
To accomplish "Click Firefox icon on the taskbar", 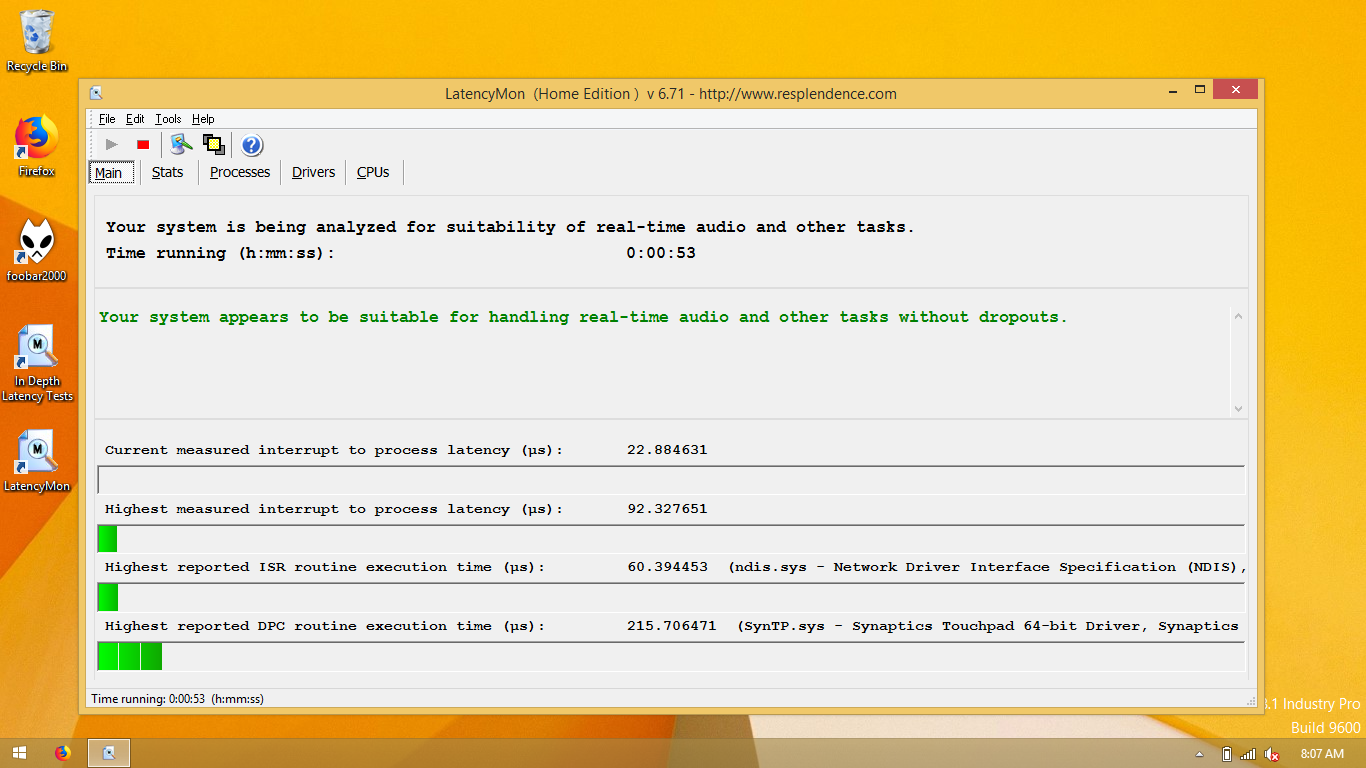I will (x=63, y=753).
